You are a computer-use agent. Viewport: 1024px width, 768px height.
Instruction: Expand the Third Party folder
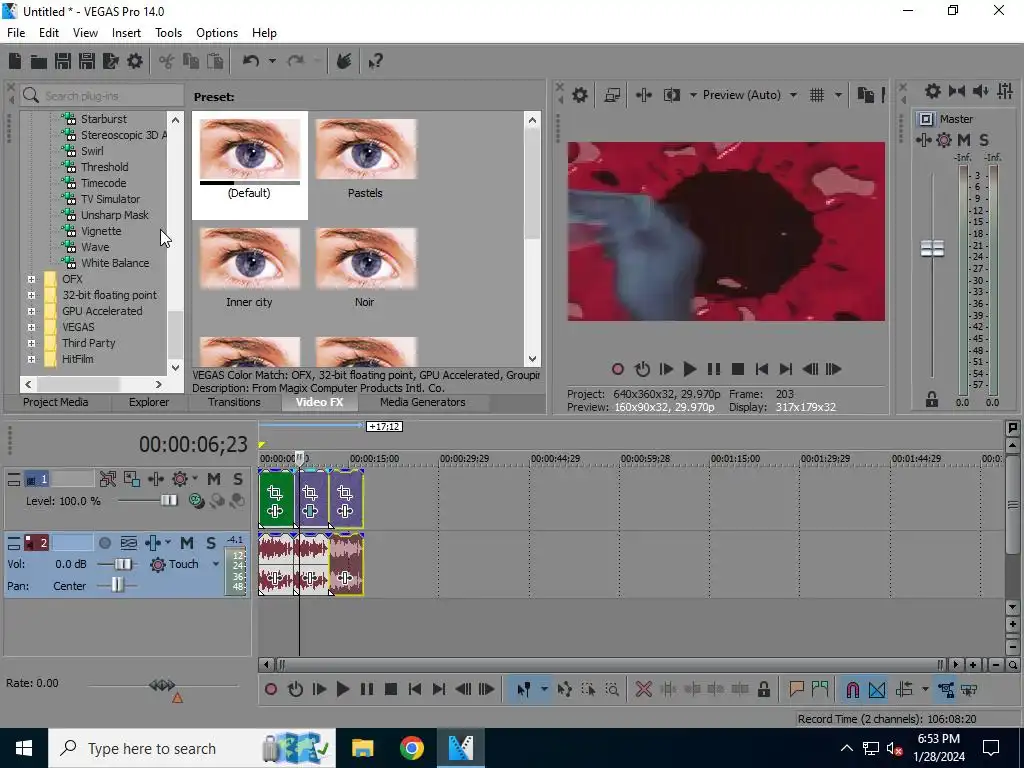(x=31, y=344)
